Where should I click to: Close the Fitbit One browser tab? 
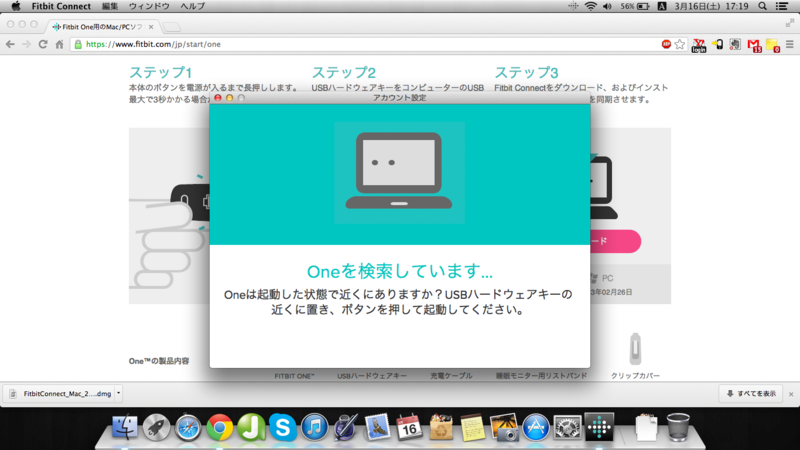pos(151,27)
